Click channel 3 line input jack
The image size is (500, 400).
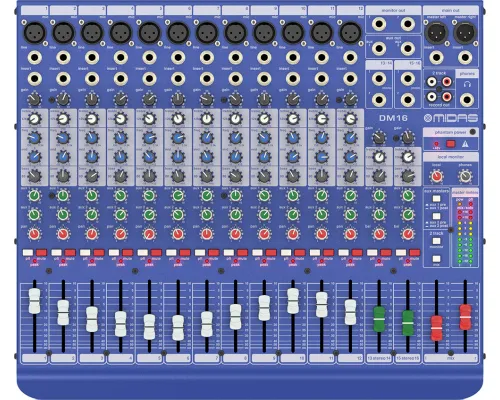(92, 57)
